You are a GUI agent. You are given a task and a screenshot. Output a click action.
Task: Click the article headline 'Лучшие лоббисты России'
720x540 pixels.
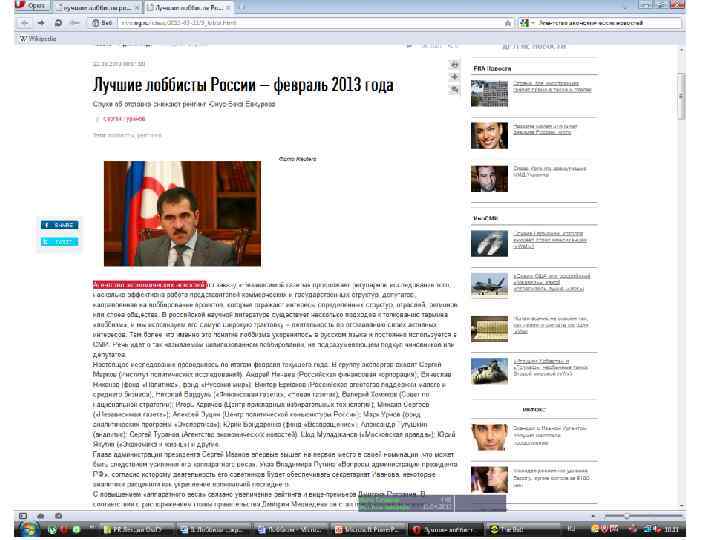click(x=243, y=84)
